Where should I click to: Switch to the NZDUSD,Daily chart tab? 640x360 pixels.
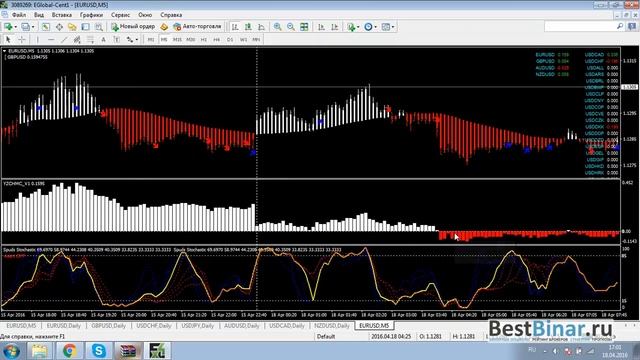(332, 326)
